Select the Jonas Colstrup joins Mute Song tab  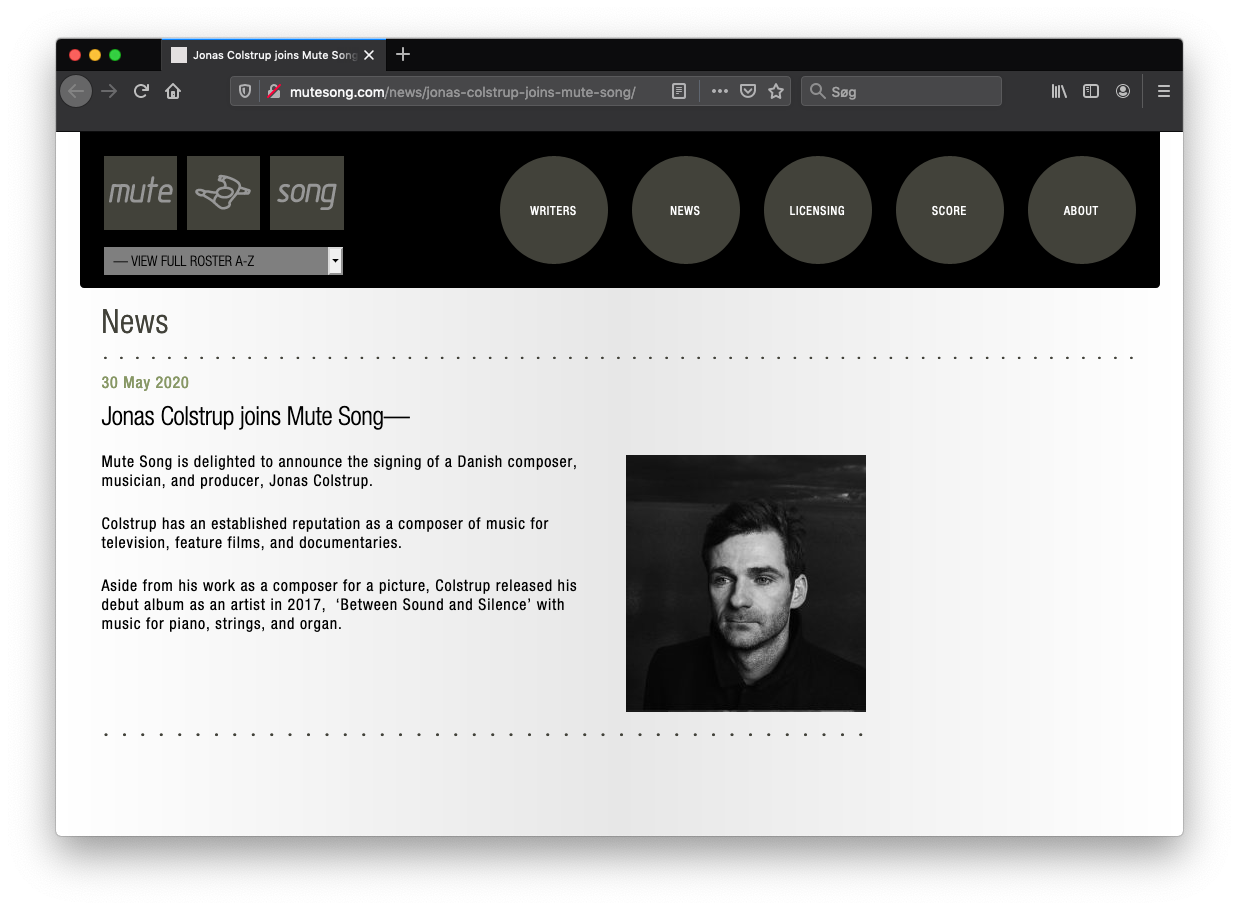pos(273,55)
